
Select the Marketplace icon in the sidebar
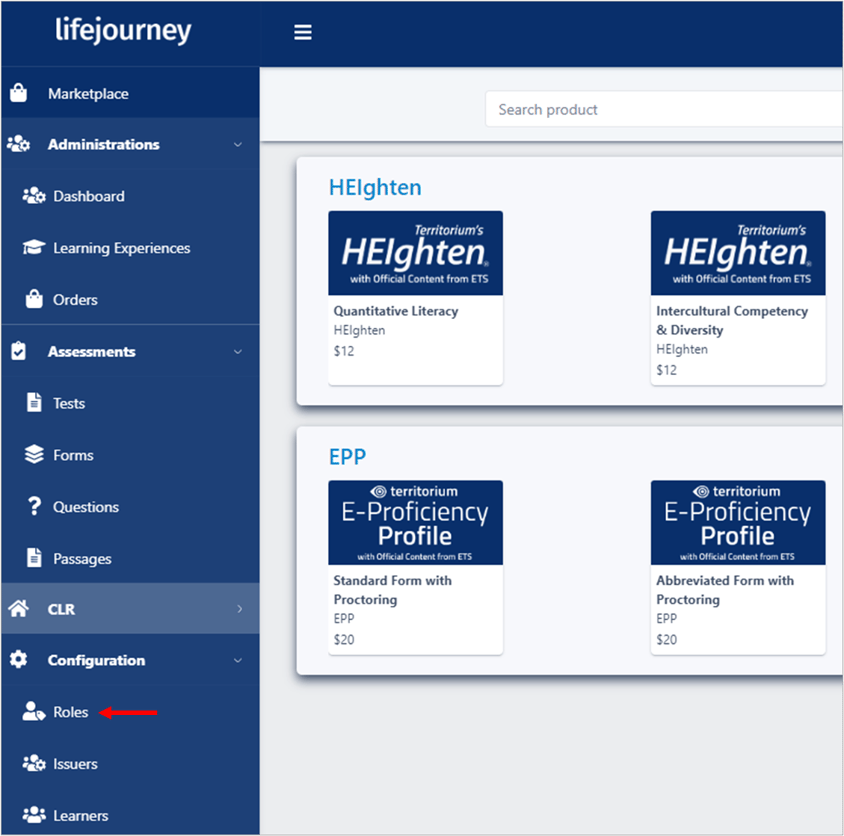pyautogui.click(x=22, y=92)
